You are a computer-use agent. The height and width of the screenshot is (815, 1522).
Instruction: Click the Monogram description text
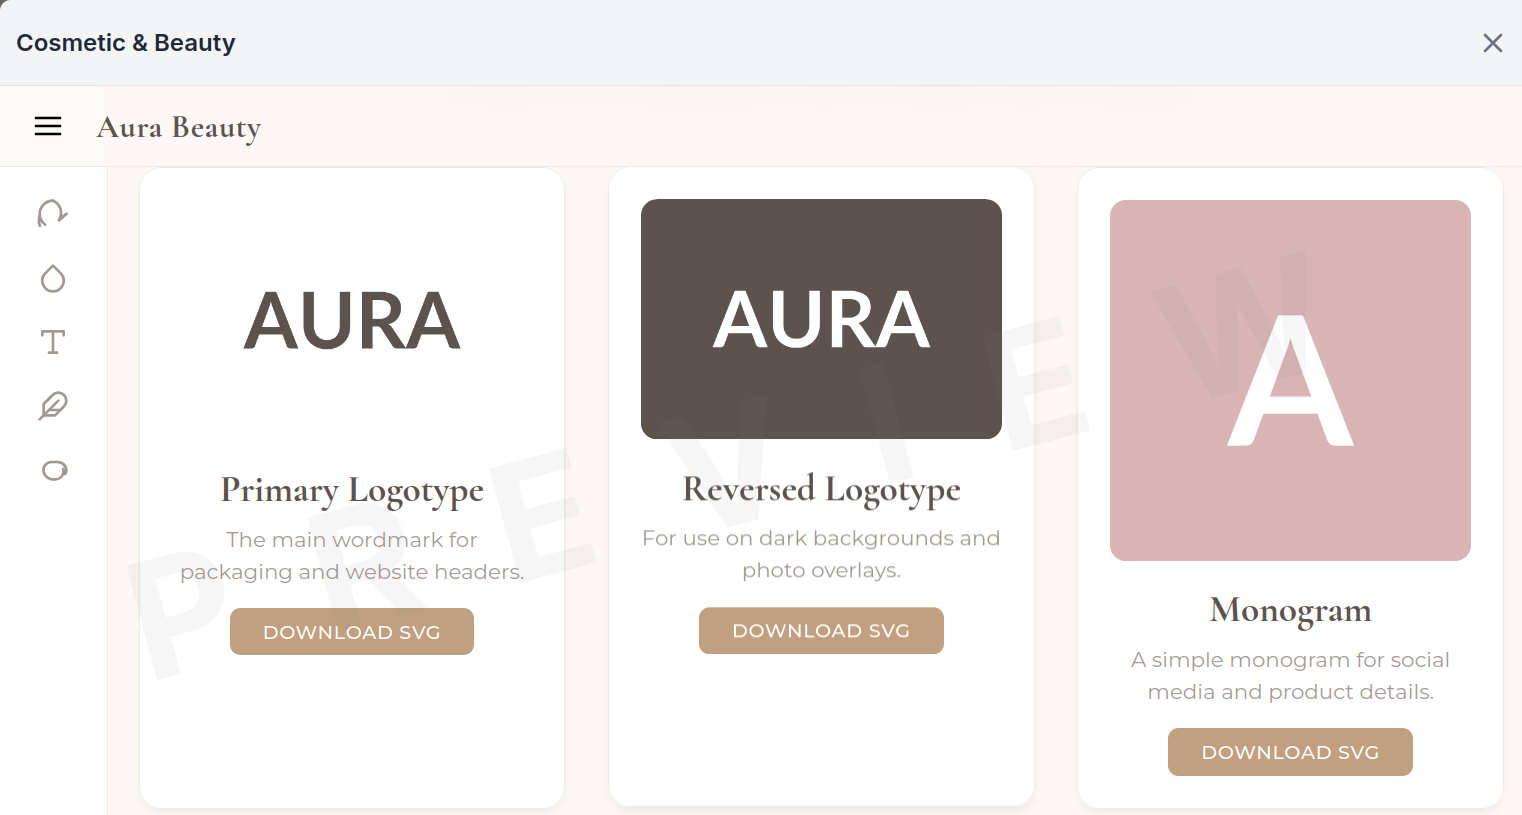pos(1290,676)
